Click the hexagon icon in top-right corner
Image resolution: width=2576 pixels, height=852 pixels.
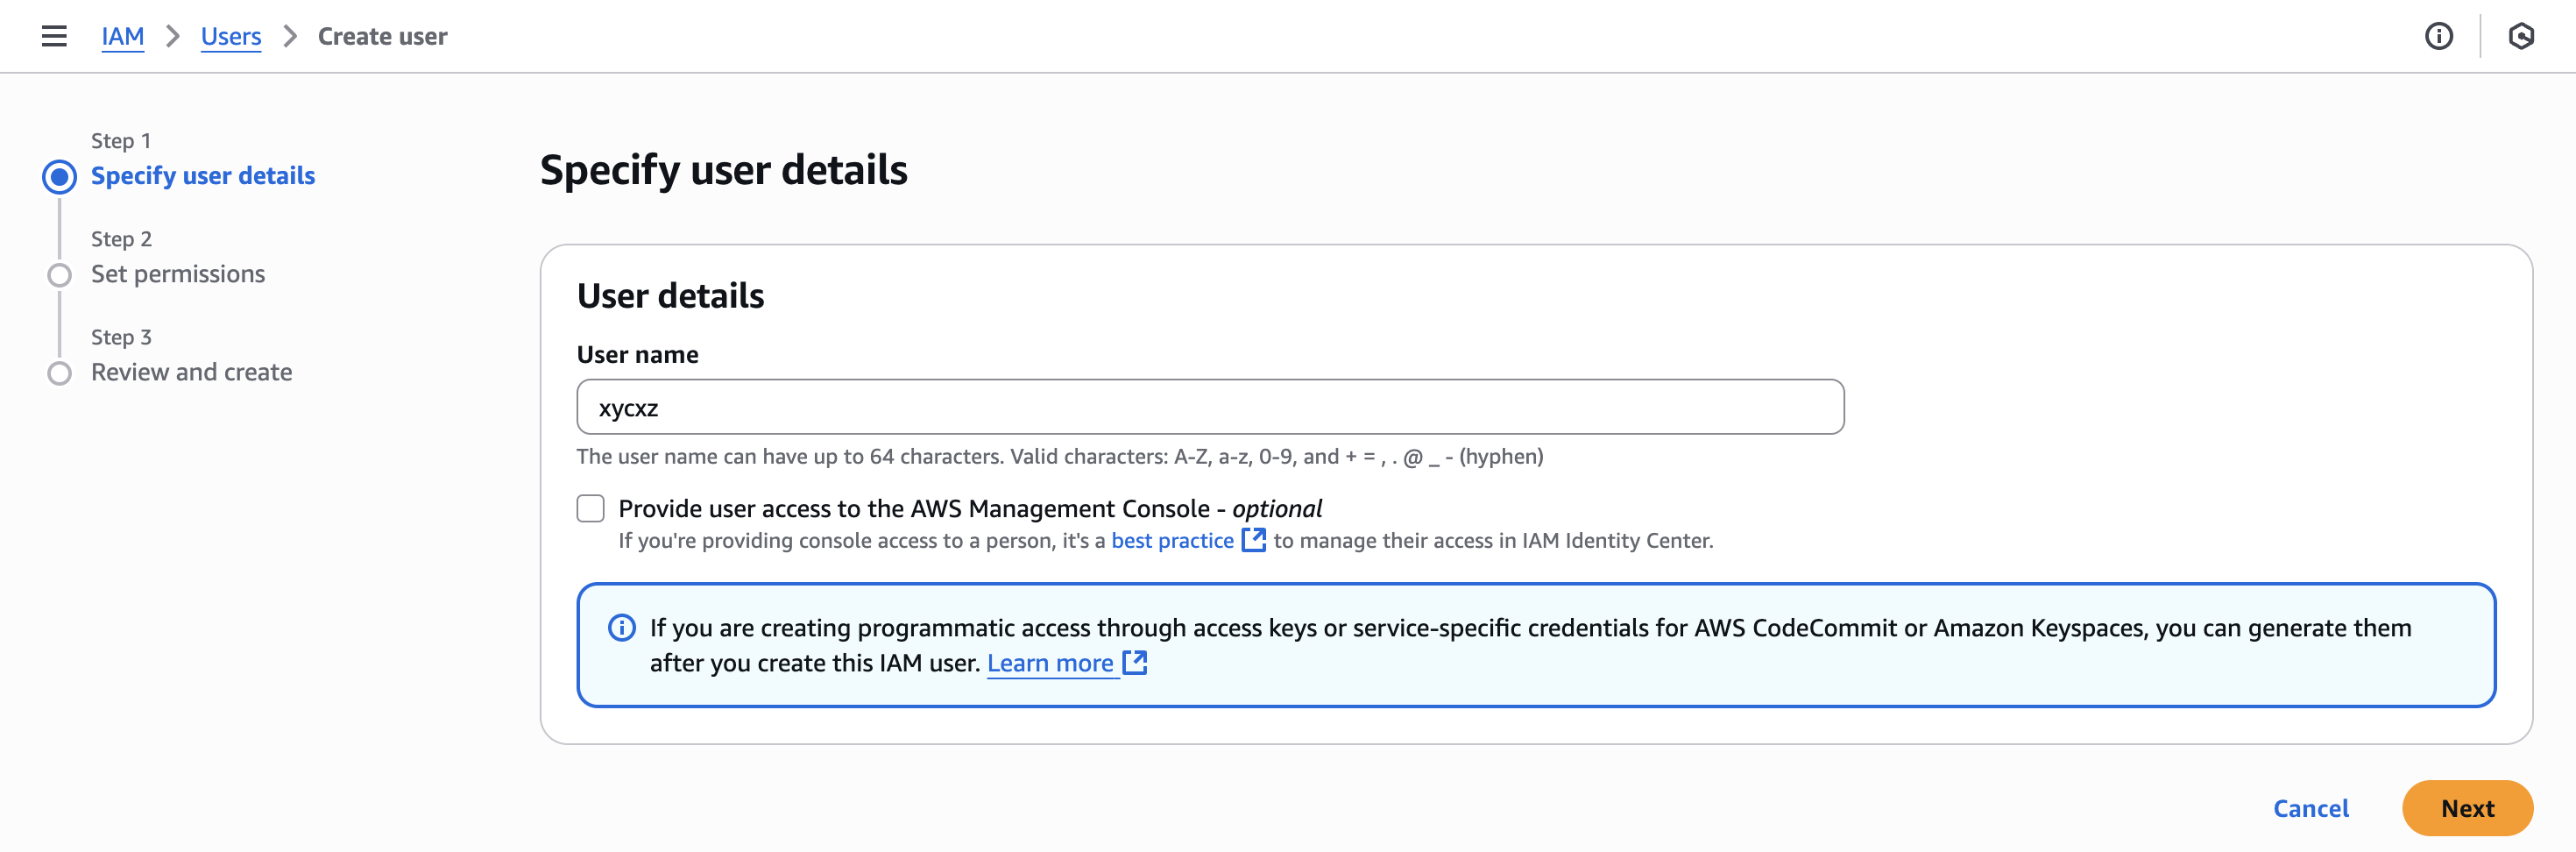coord(2520,36)
